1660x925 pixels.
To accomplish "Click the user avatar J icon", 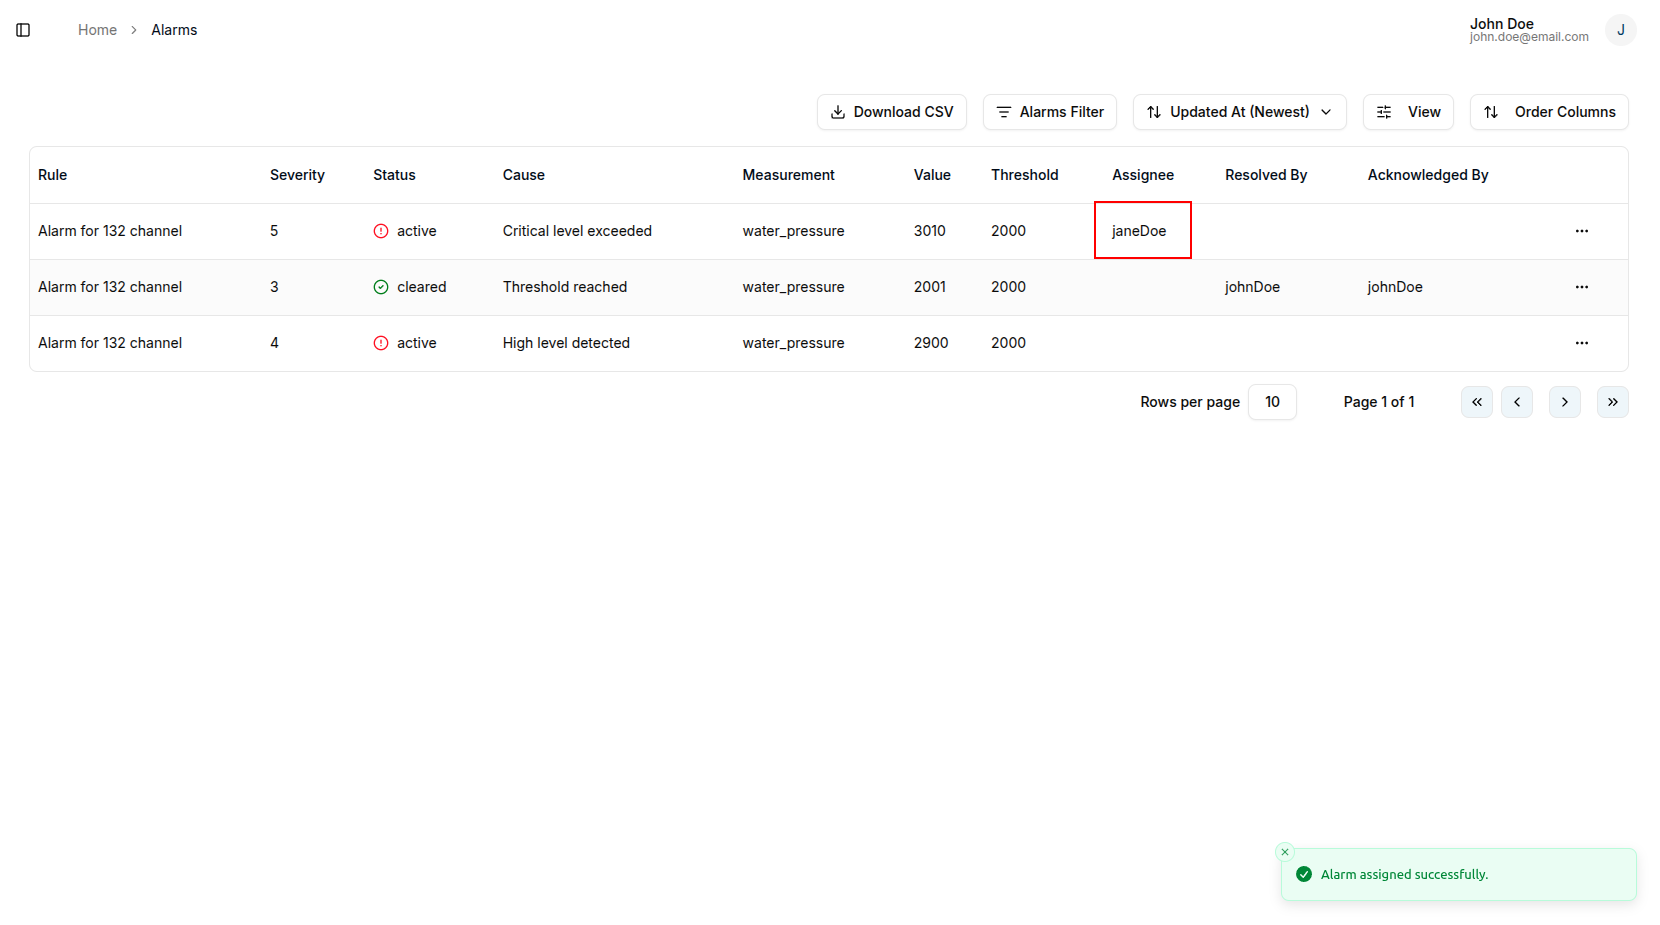I will pyautogui.click(x=1620, y=30).
